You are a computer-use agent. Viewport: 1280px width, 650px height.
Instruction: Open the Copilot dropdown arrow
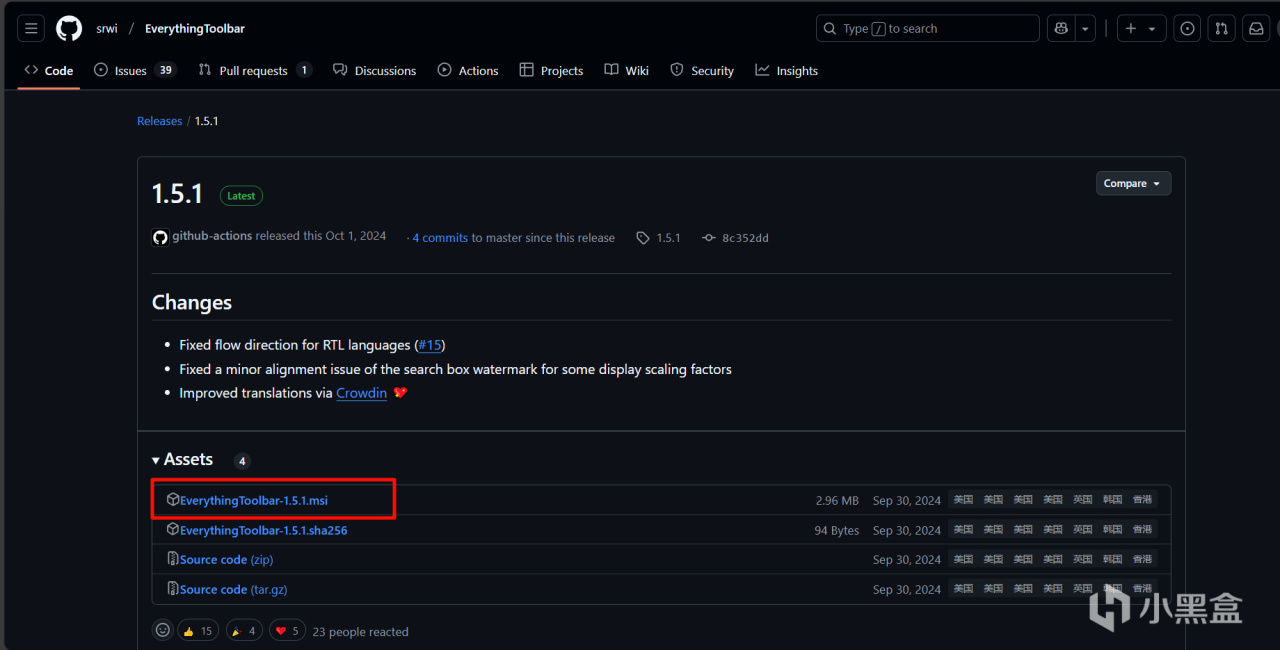pos(1085,29)
